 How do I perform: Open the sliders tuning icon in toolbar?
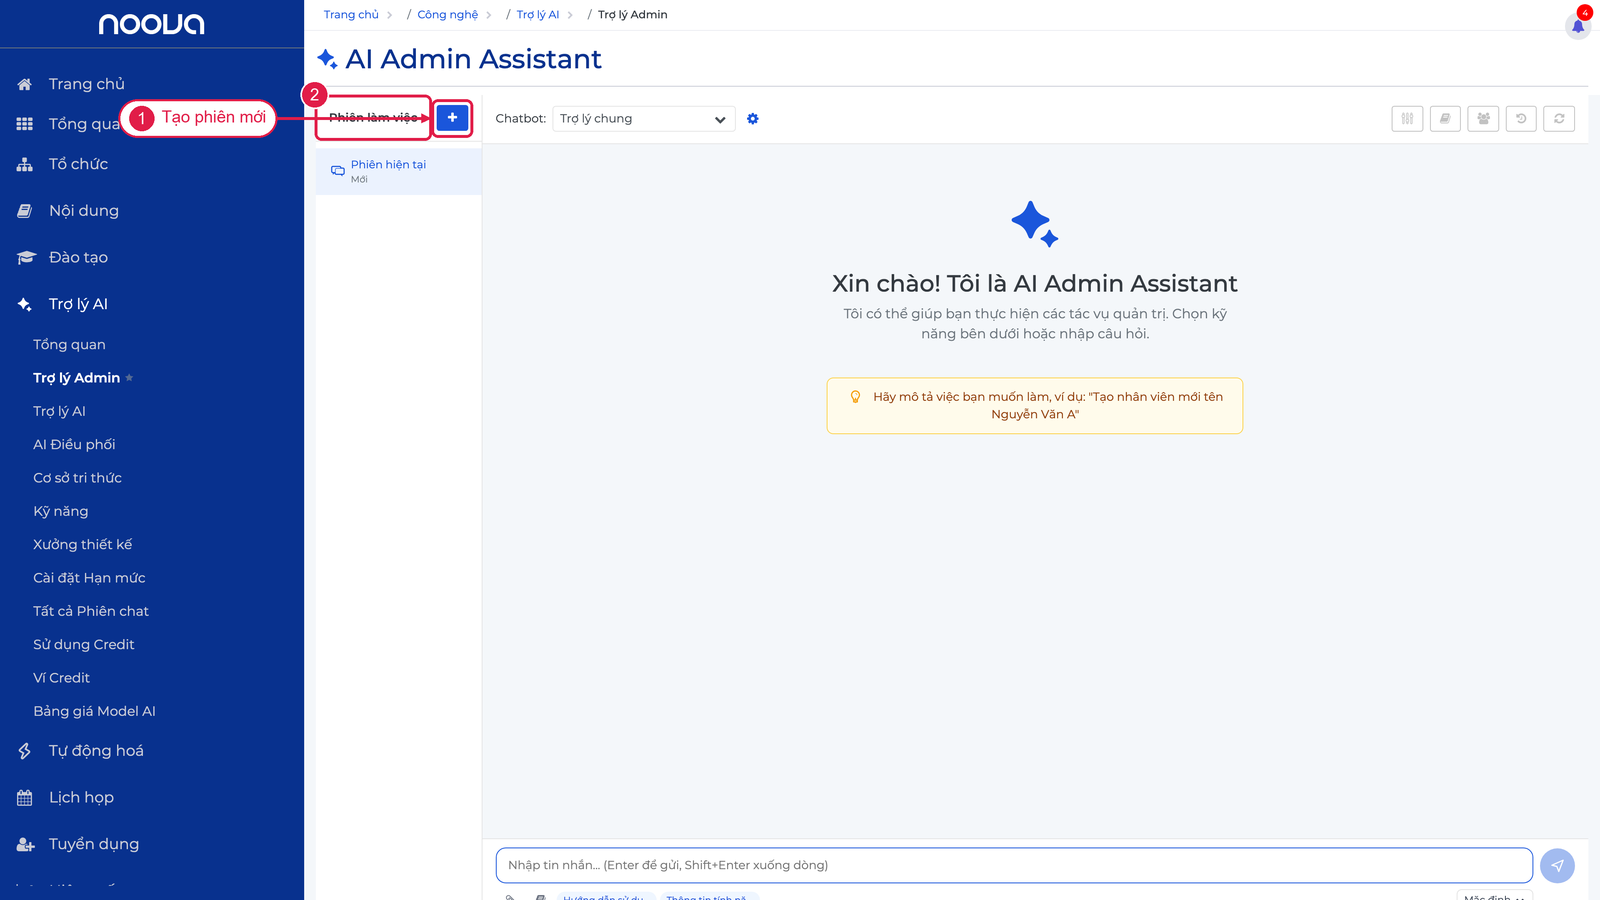(x=1407, y=119)
